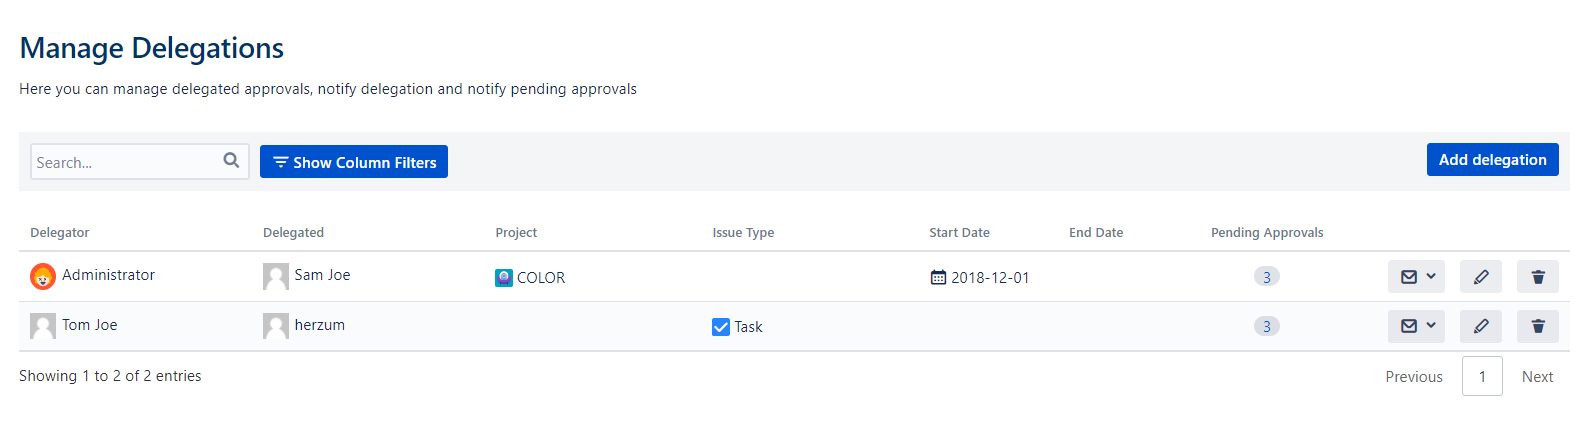Viewport: 1594px width, 430px height.
Task: Sort by Pending Approvals column header
Action: pyautogui.click(x=1267, y=233)
